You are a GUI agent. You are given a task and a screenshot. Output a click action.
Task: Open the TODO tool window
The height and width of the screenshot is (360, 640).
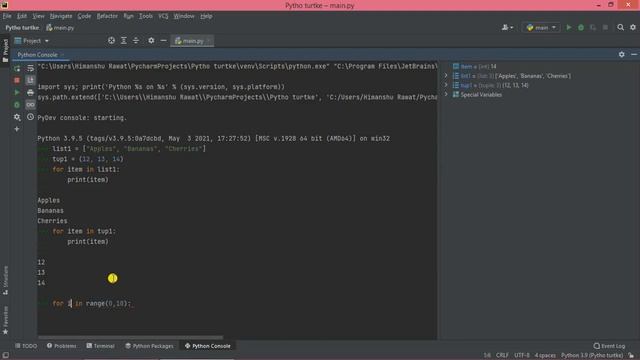[26, 346]
